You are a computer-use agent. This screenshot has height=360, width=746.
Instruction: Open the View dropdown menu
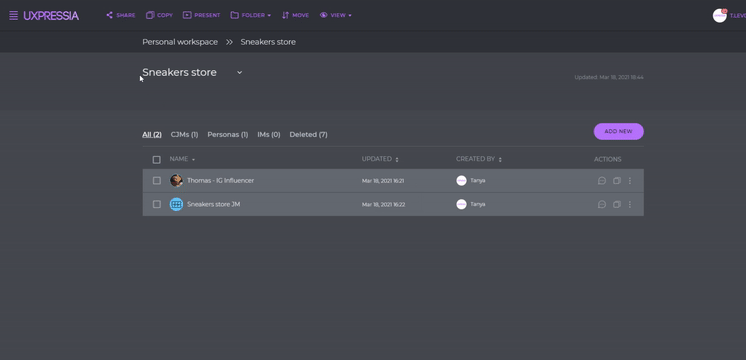[336, 15]
